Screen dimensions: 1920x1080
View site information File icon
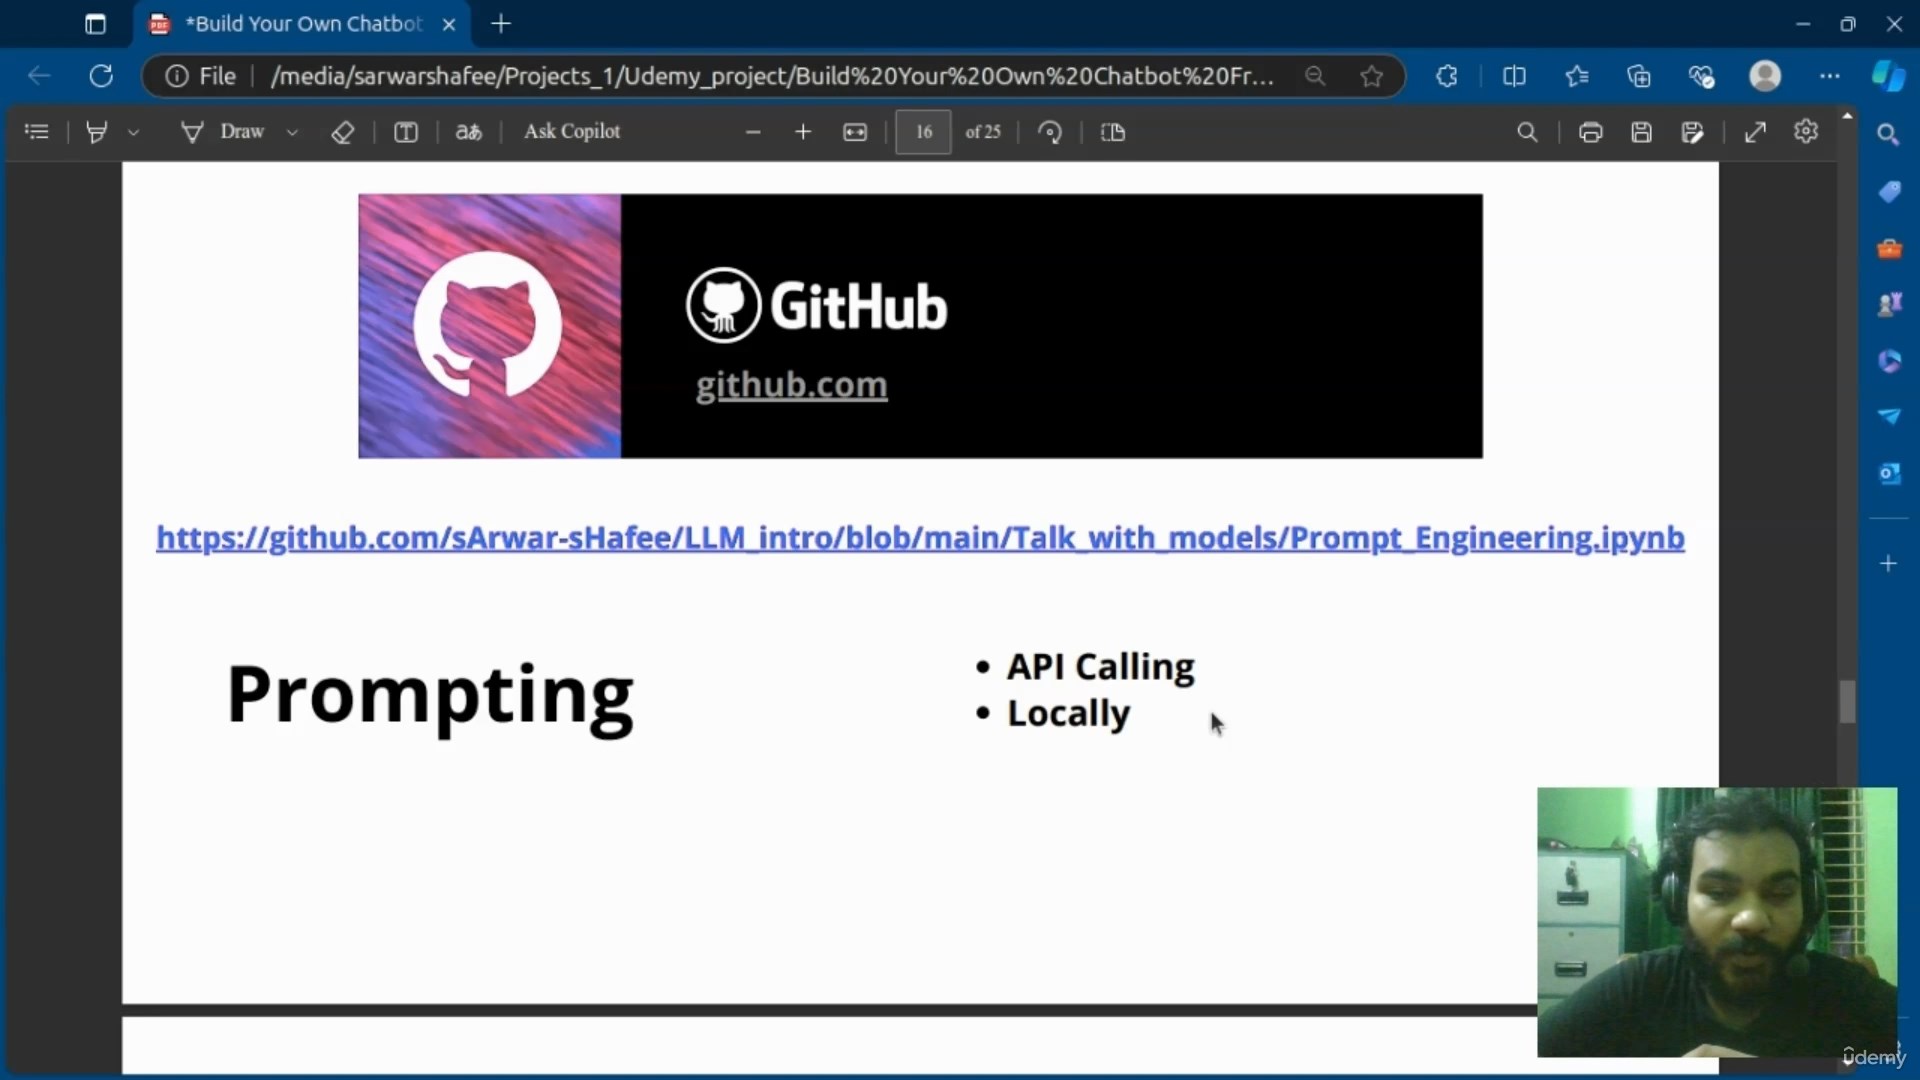click(x=201, y=76)
